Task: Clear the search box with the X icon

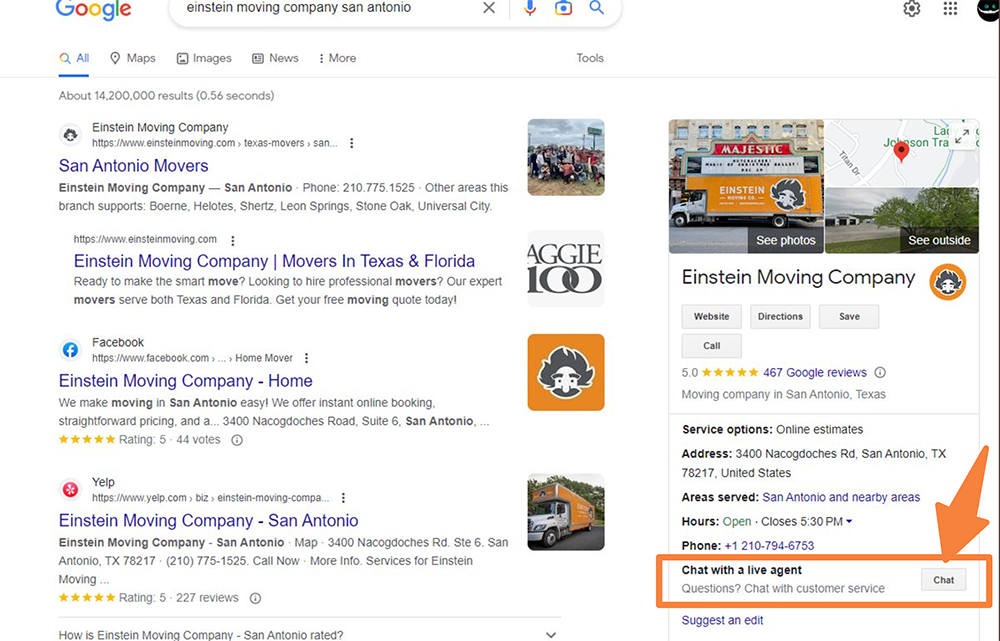Action: point(489,8)
